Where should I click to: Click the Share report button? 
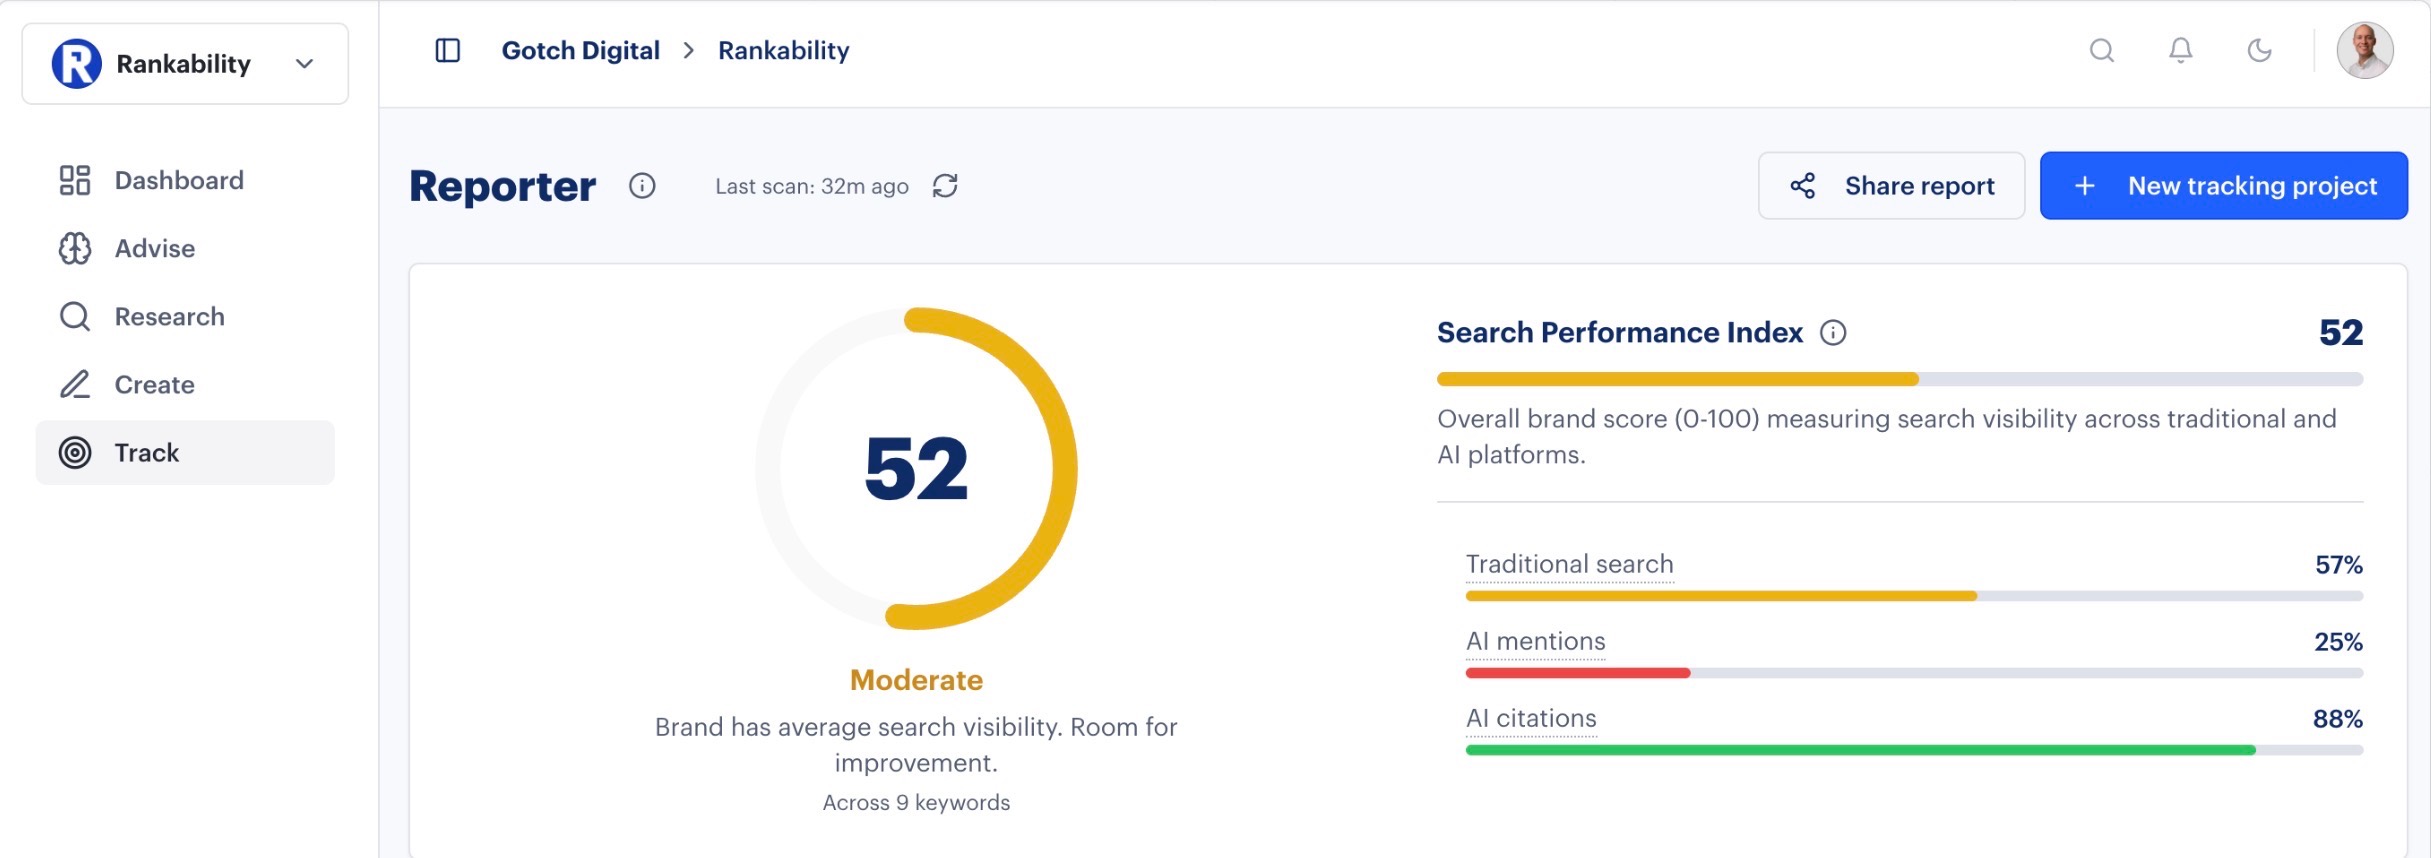(1891, 186)
